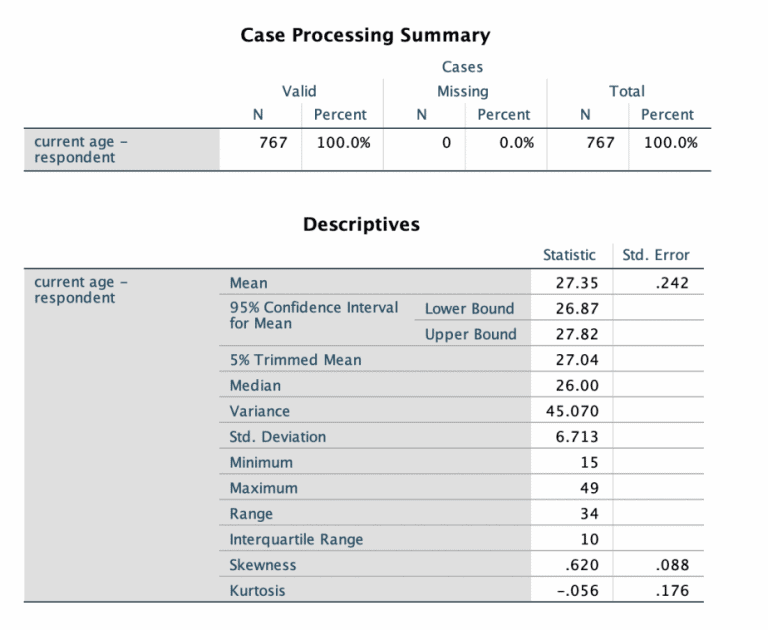This screenshot has height=630, width=768.
Task: Click the Lower Bound row label
Action: click(469, 309)
